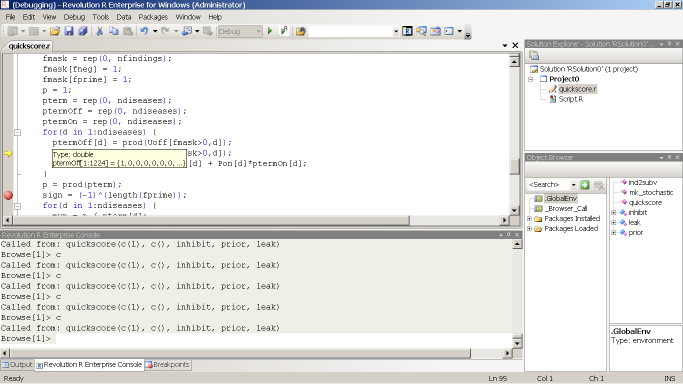Select the Revolution R Enterprise Console tab
The image size is (683, 384).
click(89, 365)
